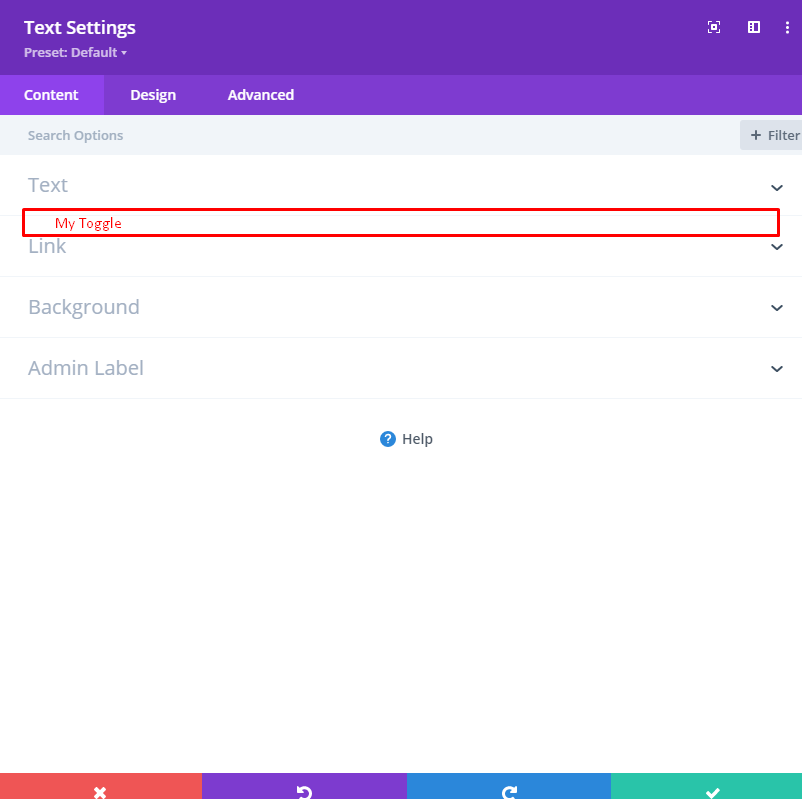This screenshot has width=802, height=799.
Task: Redo the last change
Action: tap(509, 792)
